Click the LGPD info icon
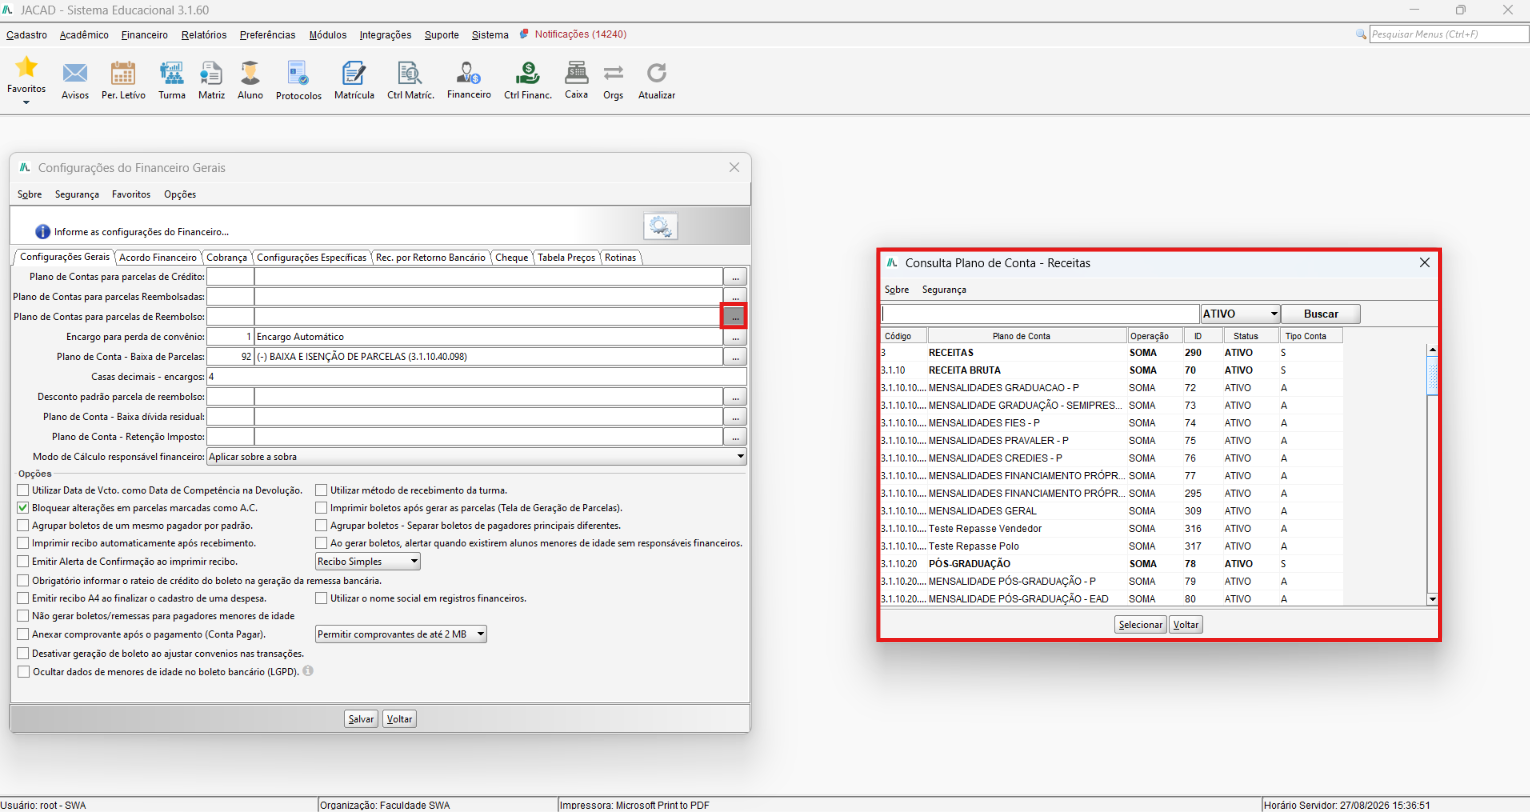 (308, 671)
